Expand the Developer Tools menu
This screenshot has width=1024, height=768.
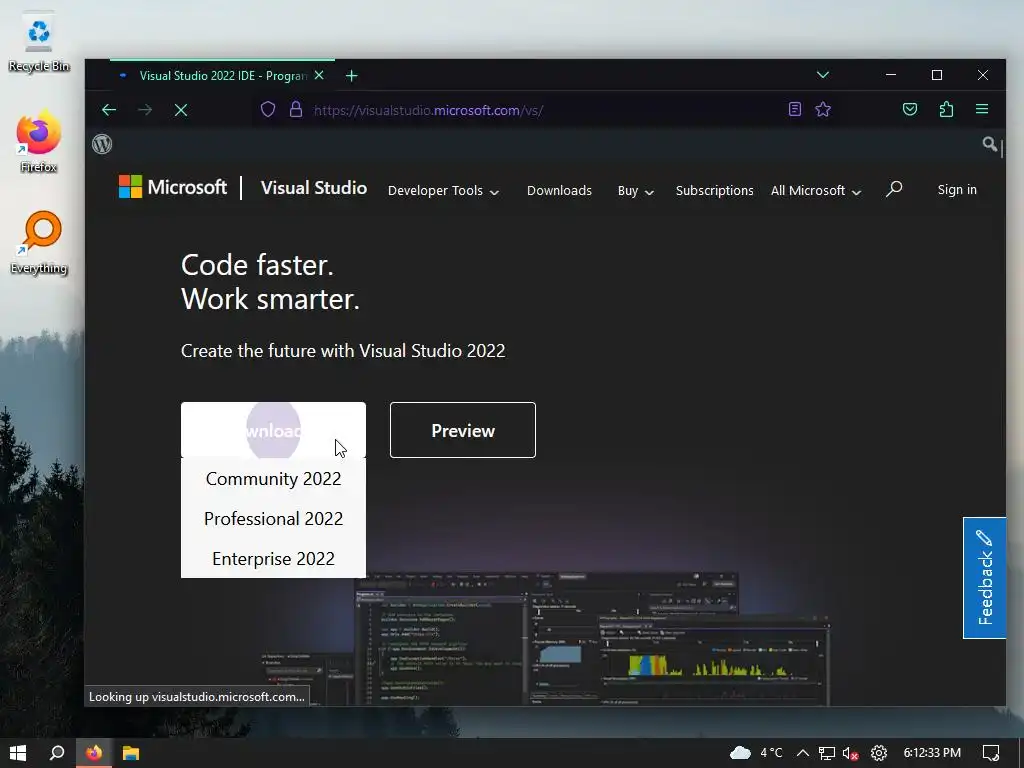pos(443,191)
